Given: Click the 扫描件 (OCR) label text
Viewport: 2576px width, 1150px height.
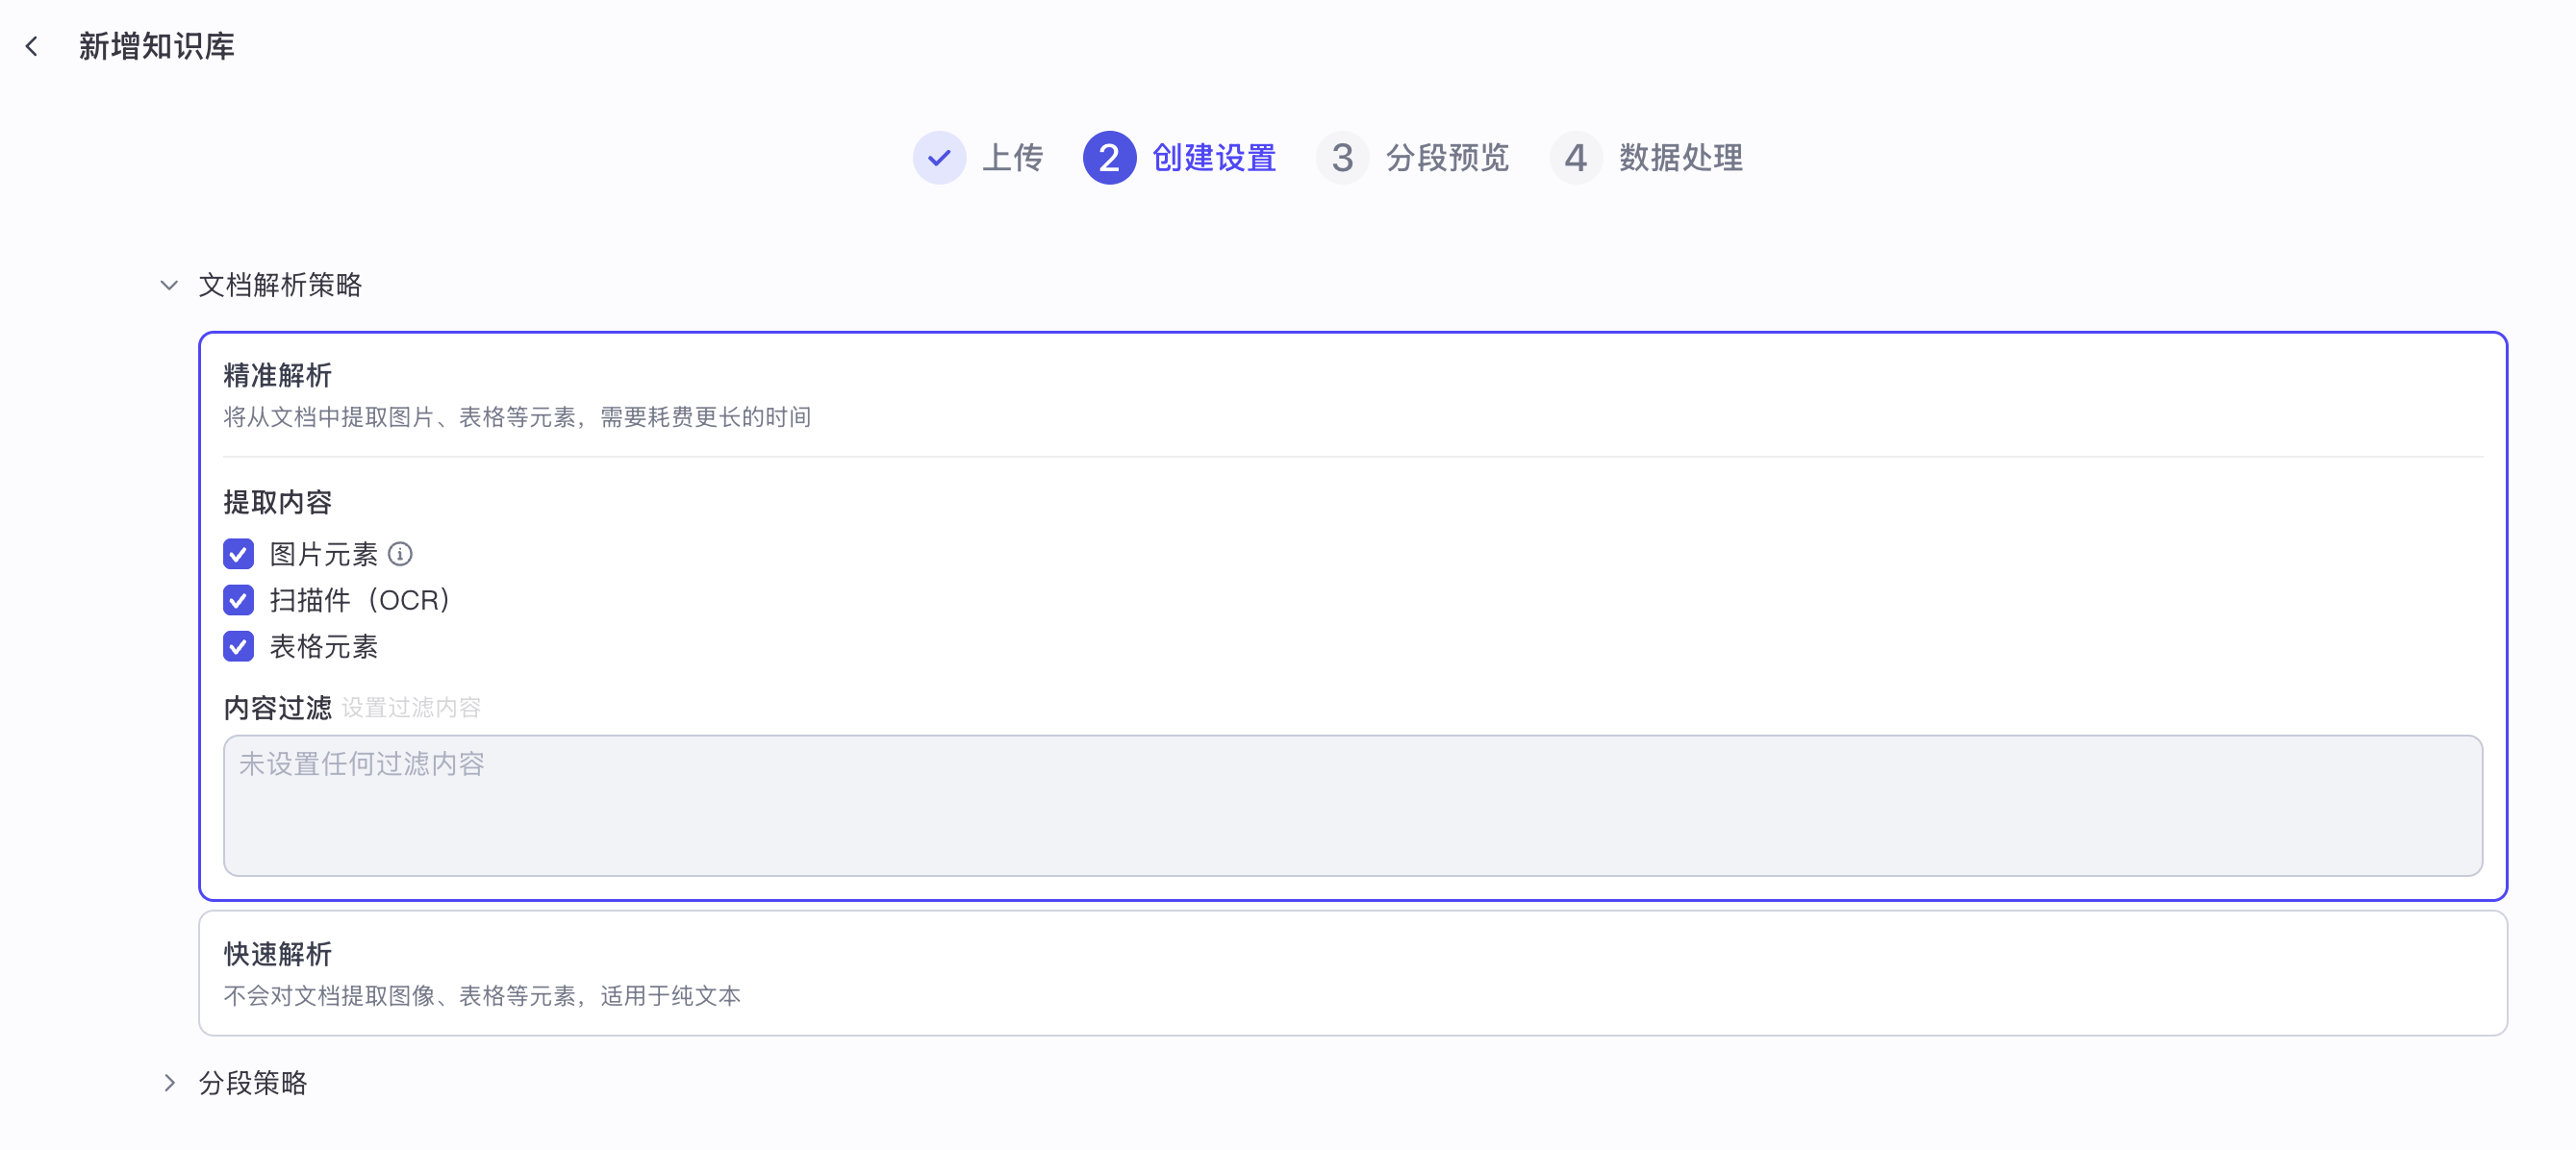Looking at the screenshot, I should pyautogui.click(x=360, y=600).
